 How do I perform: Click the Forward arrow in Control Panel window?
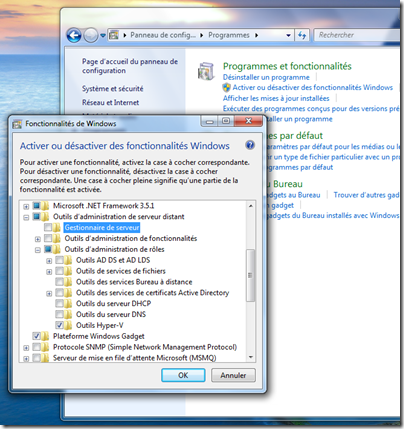click(91, 35)
